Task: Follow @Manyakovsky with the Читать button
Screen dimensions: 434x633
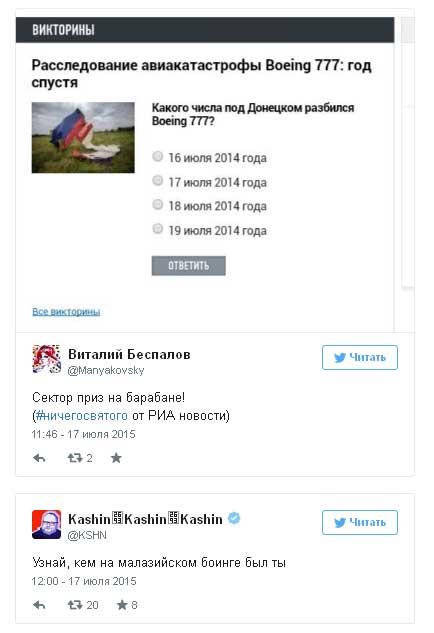Action: (x=360, y=357)
